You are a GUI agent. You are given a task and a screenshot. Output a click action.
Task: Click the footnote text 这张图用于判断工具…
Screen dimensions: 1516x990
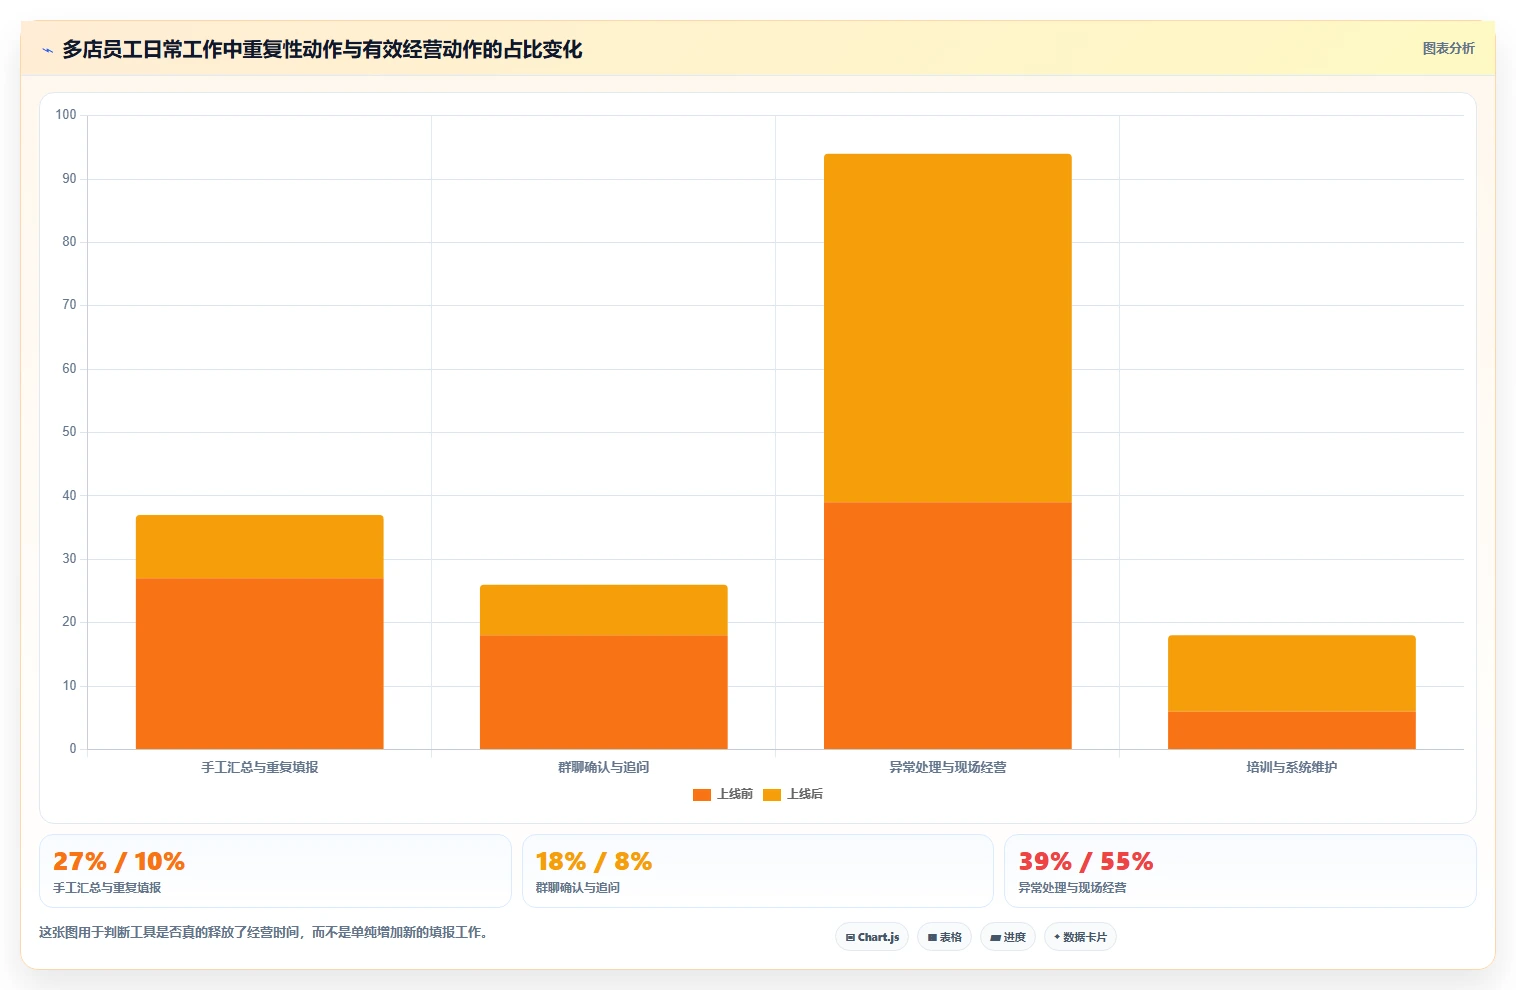tap(264, 932)
